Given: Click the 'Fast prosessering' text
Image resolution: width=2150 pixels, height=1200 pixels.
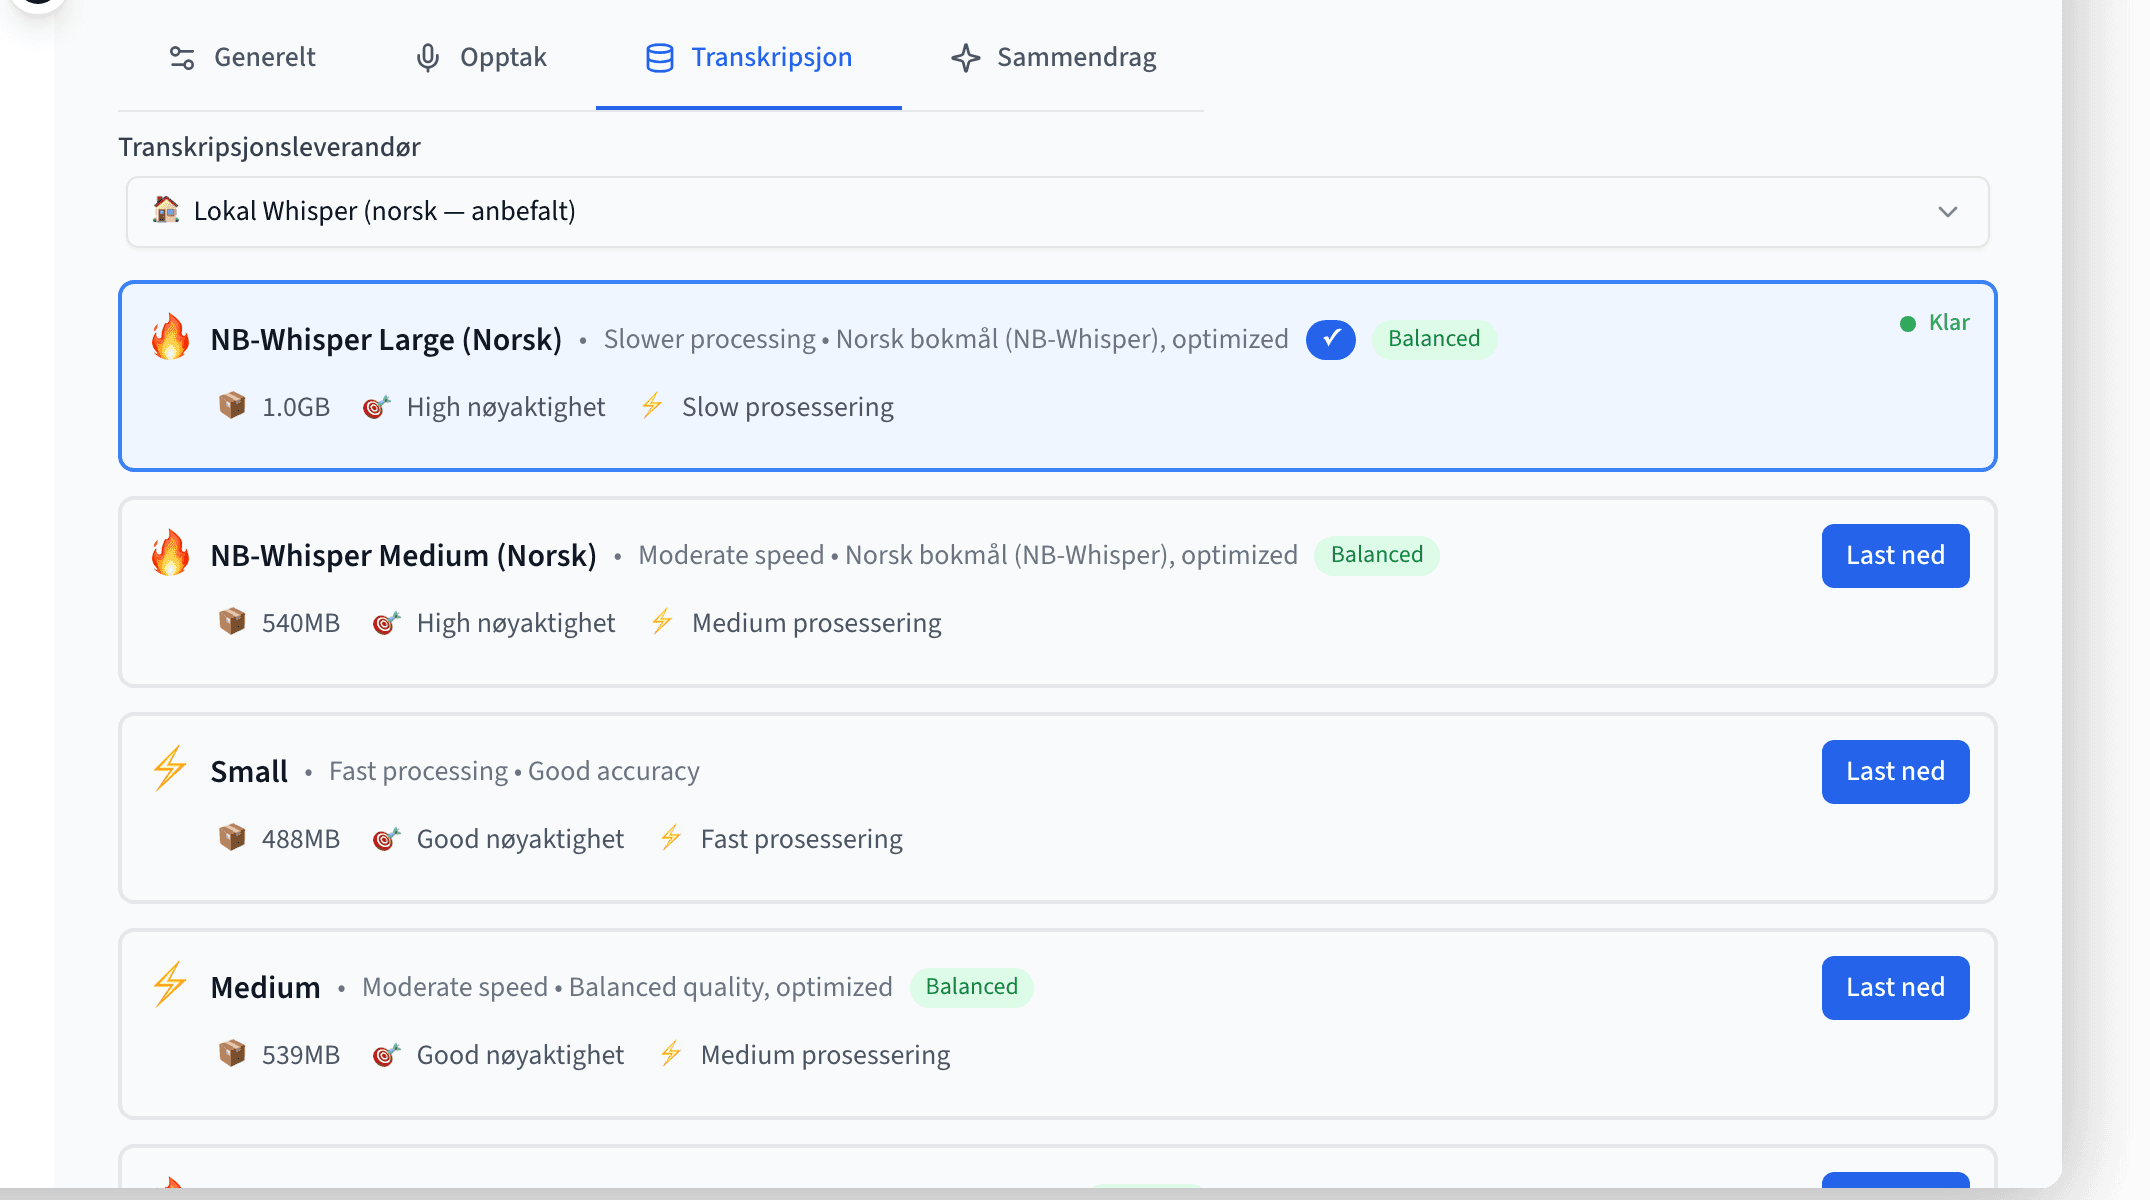Looking at the screenshot, I should 802,839.
